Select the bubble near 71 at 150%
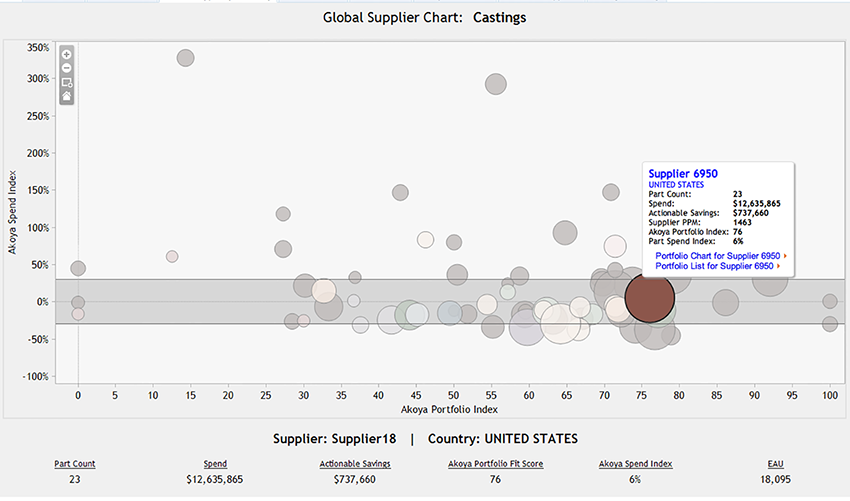 610,192
